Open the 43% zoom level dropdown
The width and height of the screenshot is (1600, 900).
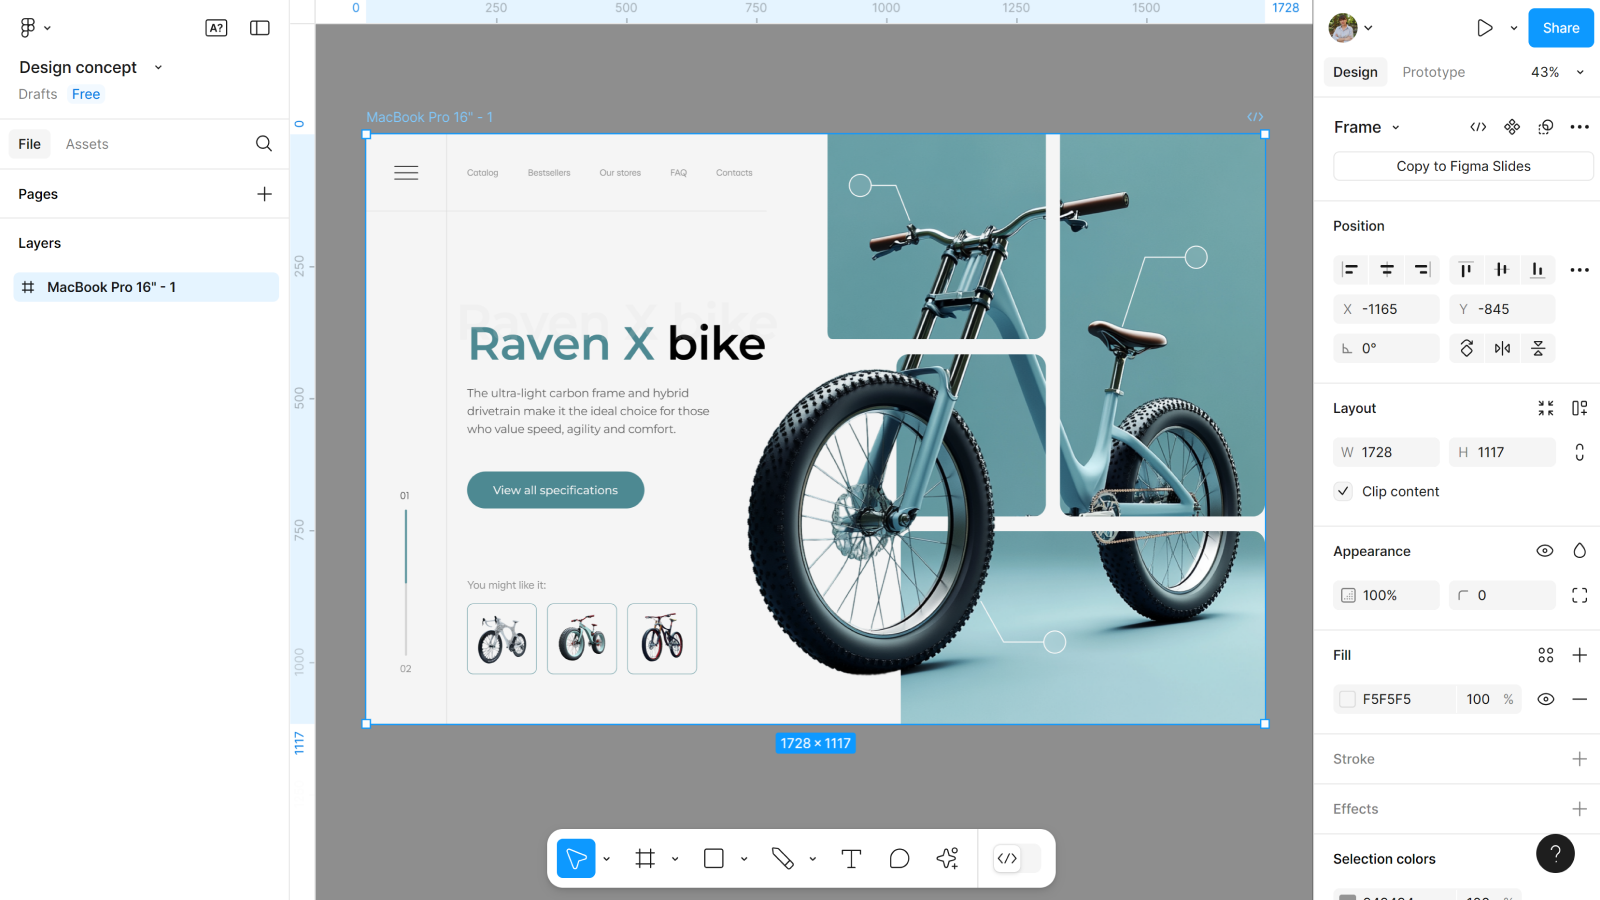point(1557,72)
